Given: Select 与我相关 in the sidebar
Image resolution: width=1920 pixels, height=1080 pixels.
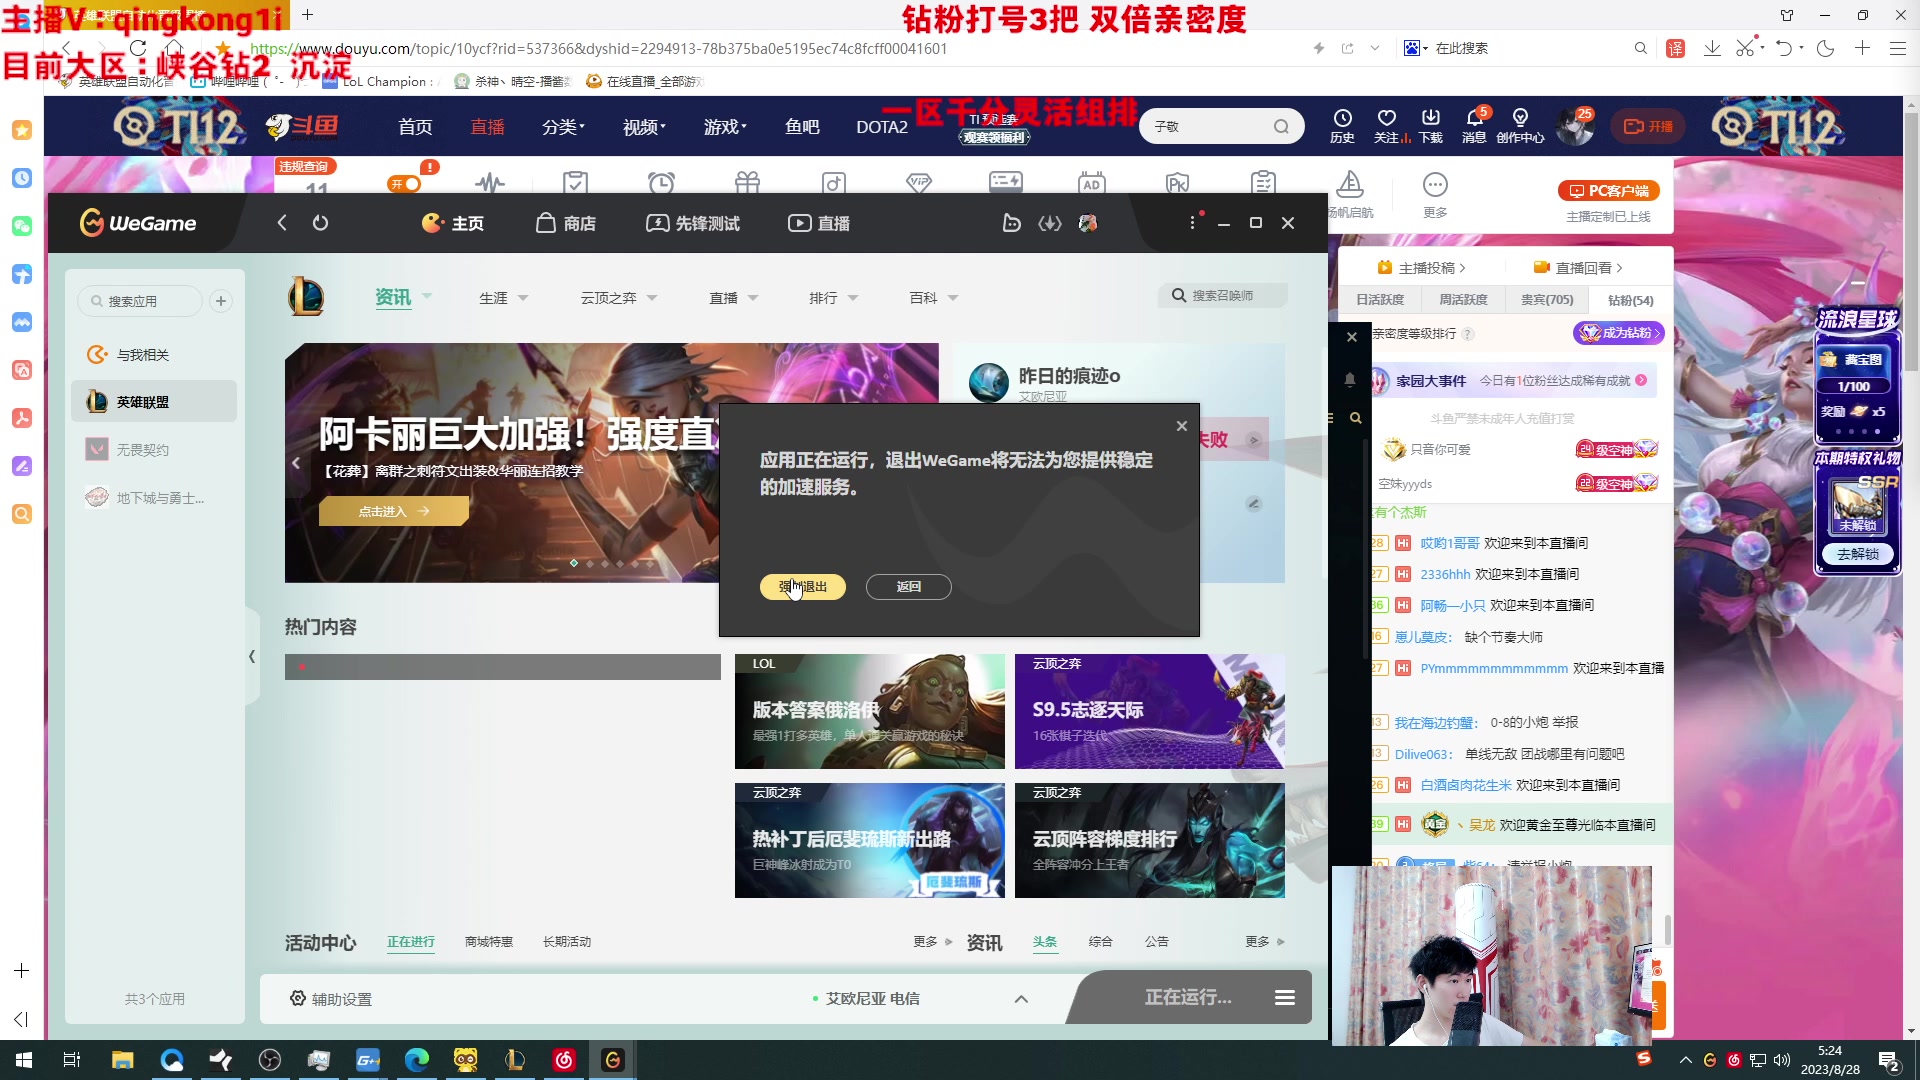Looking at the screenshot, I should point(154,355).
